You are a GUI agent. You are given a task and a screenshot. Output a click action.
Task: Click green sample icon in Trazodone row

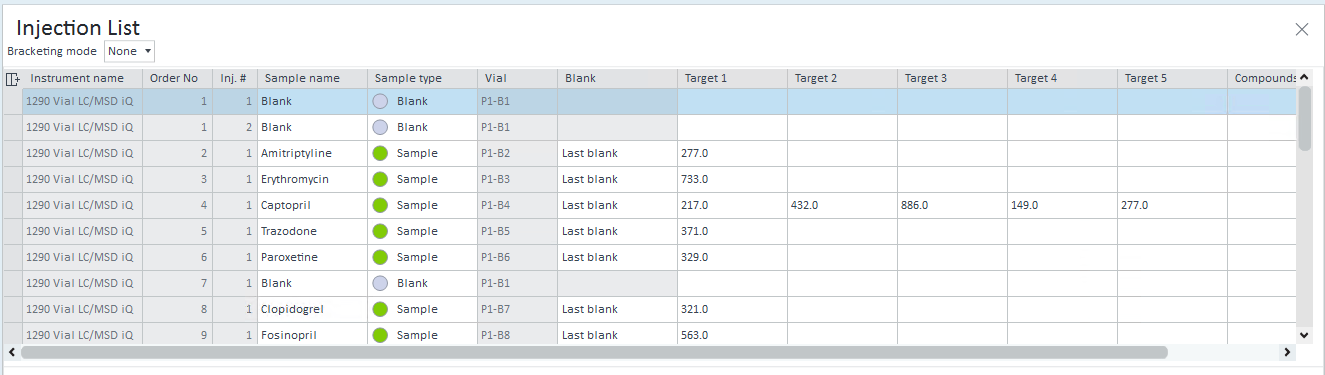click(380, 231)
